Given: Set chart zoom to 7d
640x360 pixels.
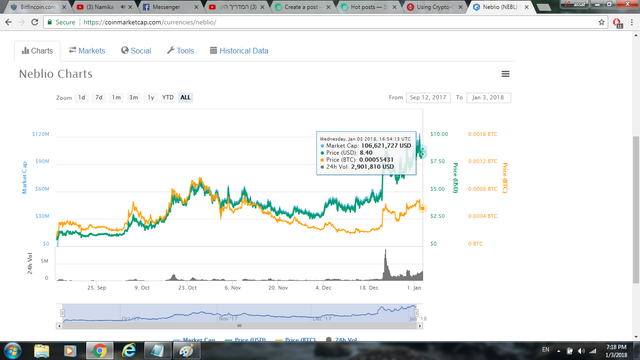Looking at the screenshot, I should click(x=99, y=98).
